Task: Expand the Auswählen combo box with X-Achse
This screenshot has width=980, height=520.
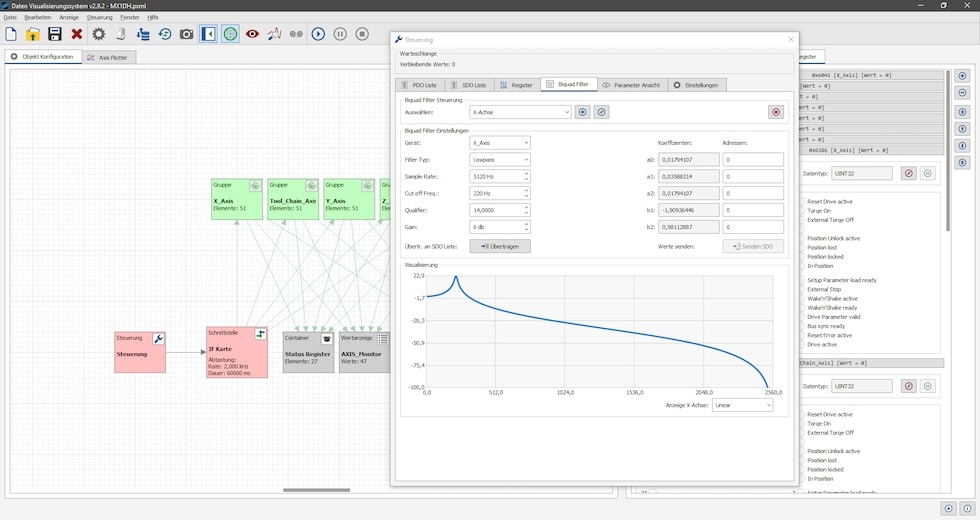Action: point(520,112)
